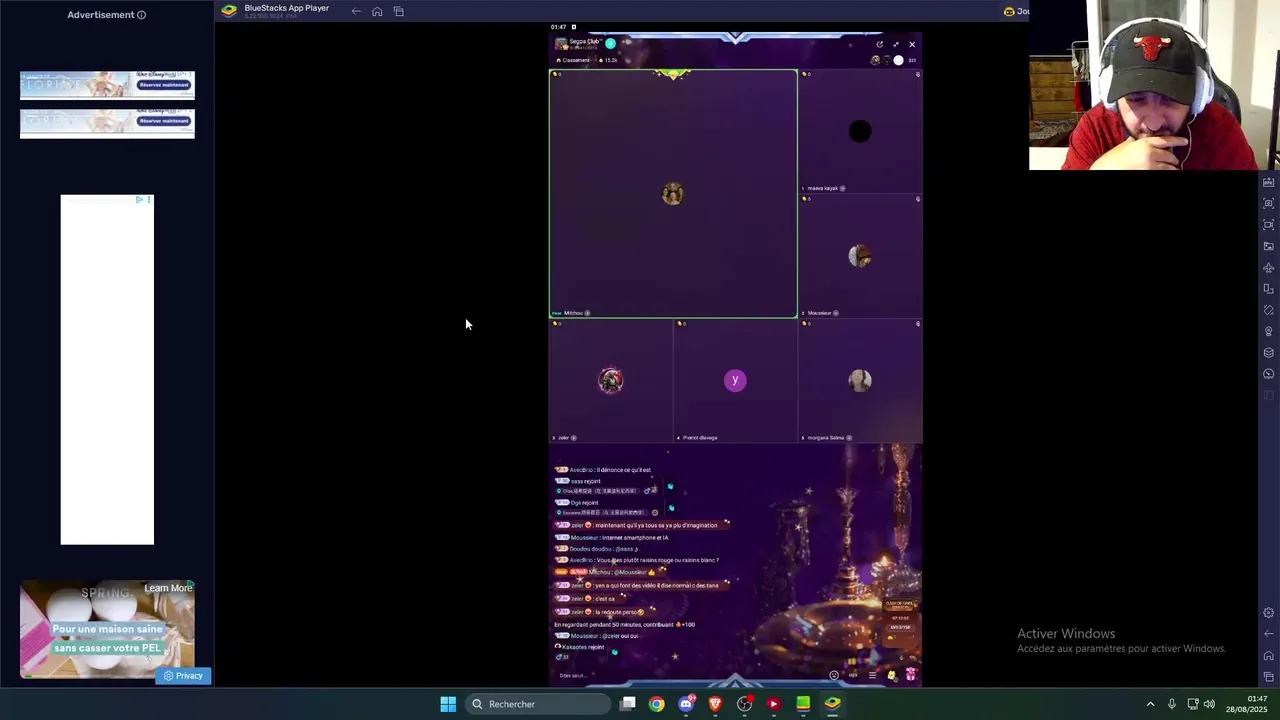Click the BlueStacks performance gauge sidebar icon
Screen dimensions: 1280x720
point(1269,374)
